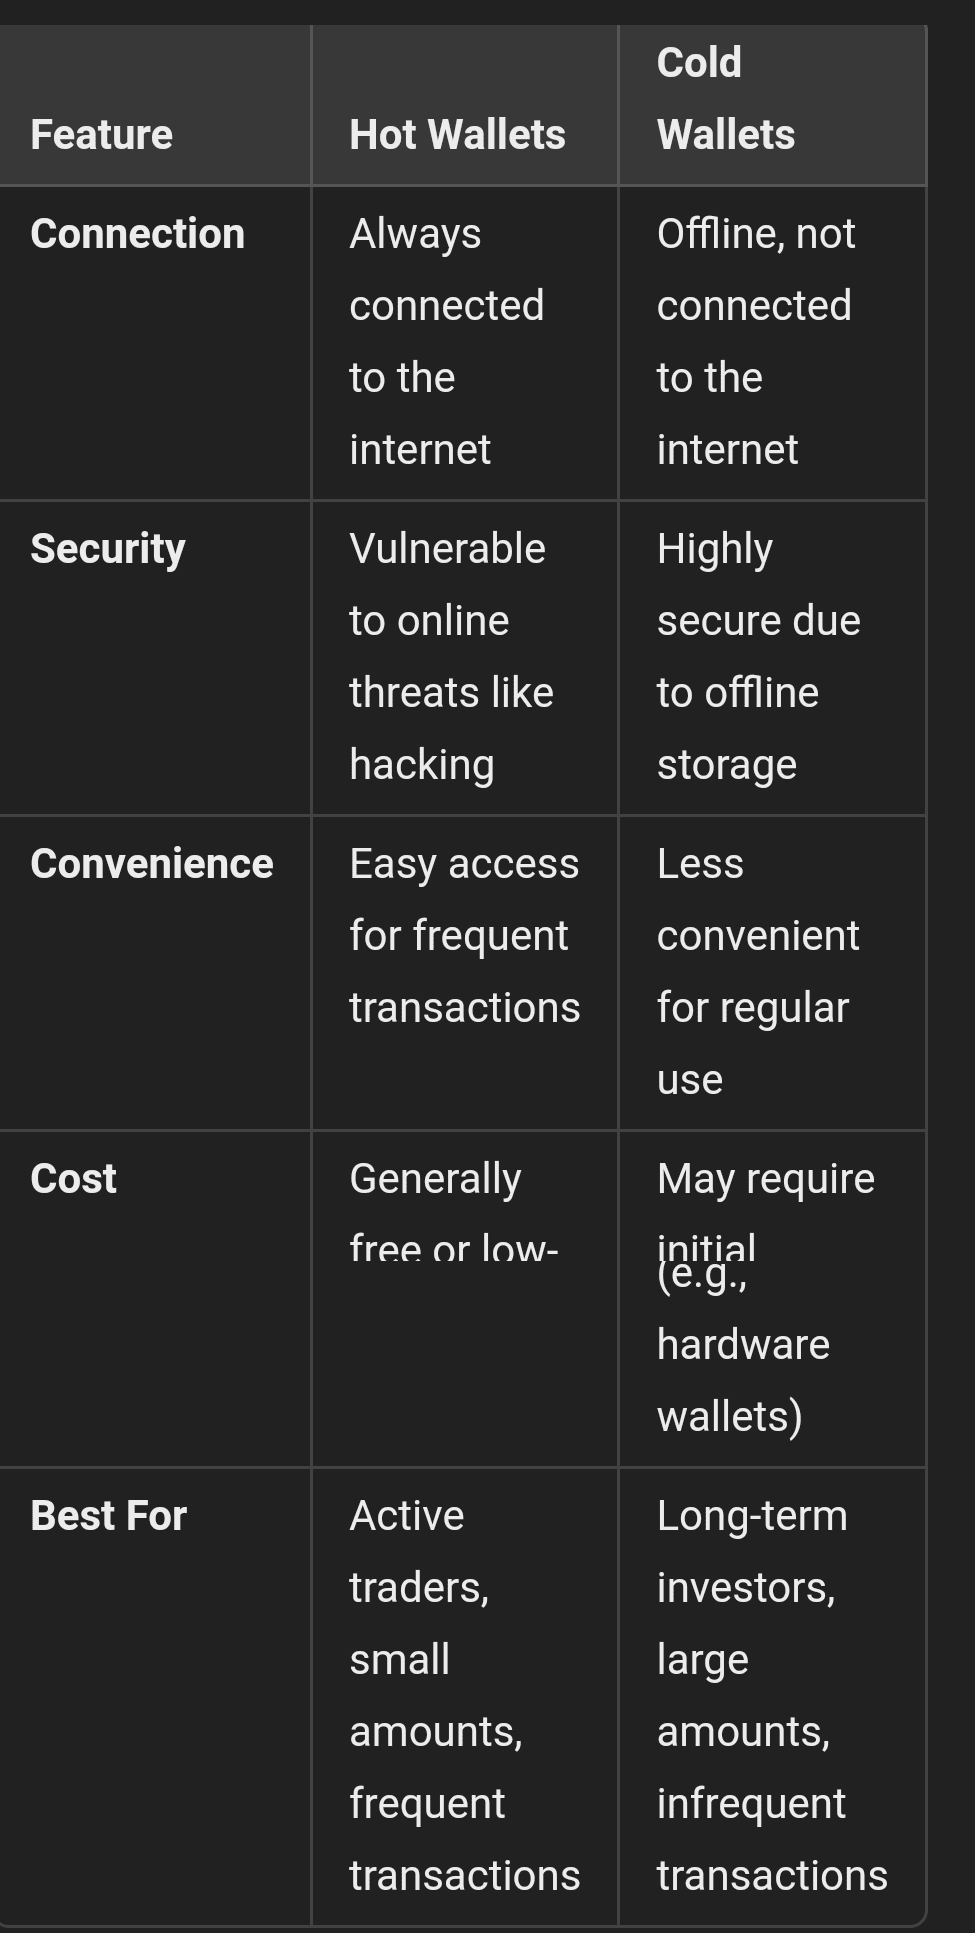Select the Best For row label
This screenshot has width=975, height=1933.
tap(108, 1516)
